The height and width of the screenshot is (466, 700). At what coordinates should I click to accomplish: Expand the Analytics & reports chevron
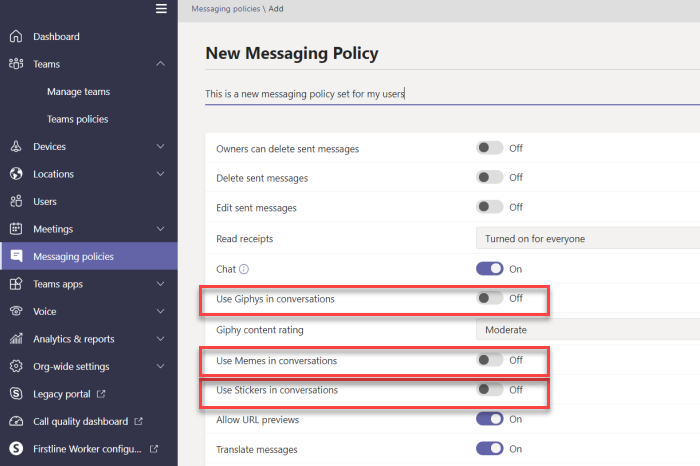161,339
